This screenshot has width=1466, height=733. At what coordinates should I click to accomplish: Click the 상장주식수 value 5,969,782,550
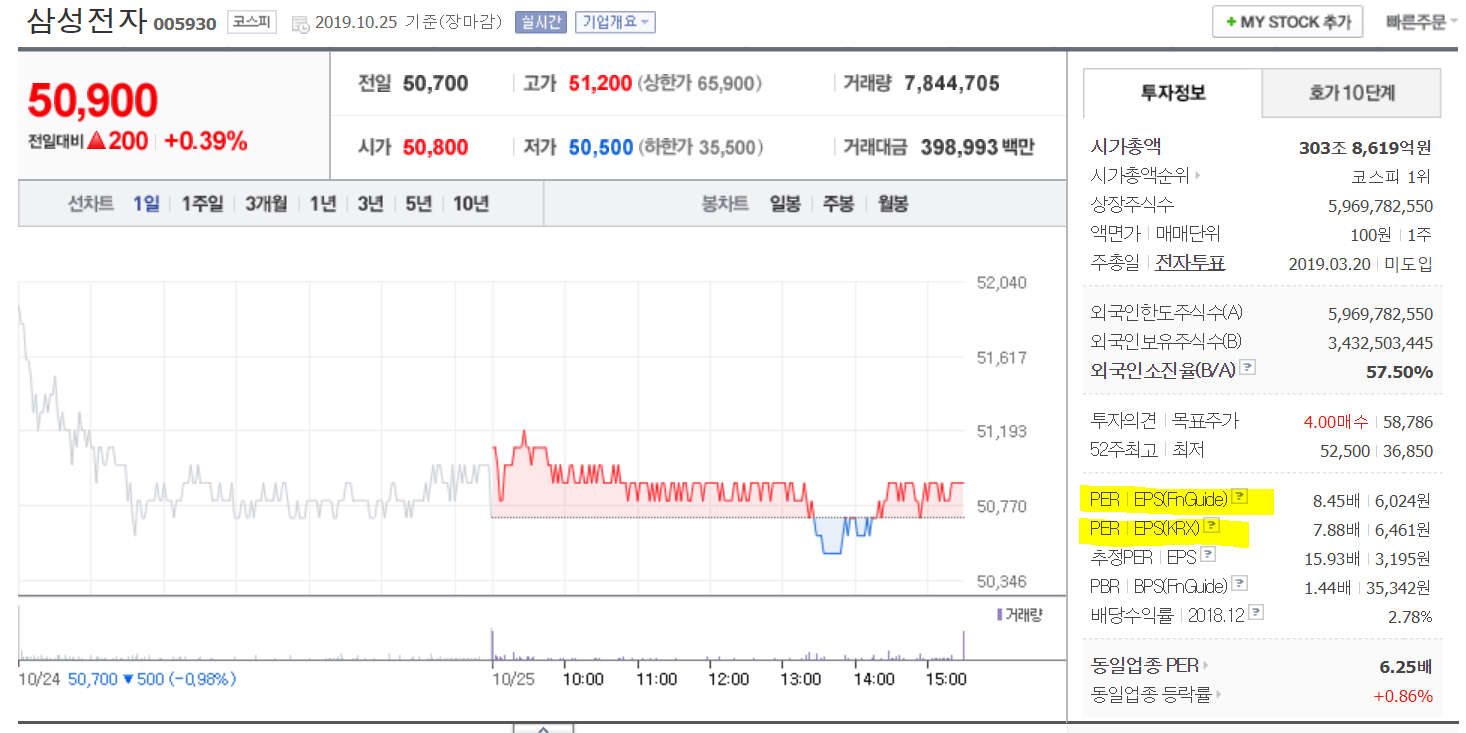tap(1381, 205)
